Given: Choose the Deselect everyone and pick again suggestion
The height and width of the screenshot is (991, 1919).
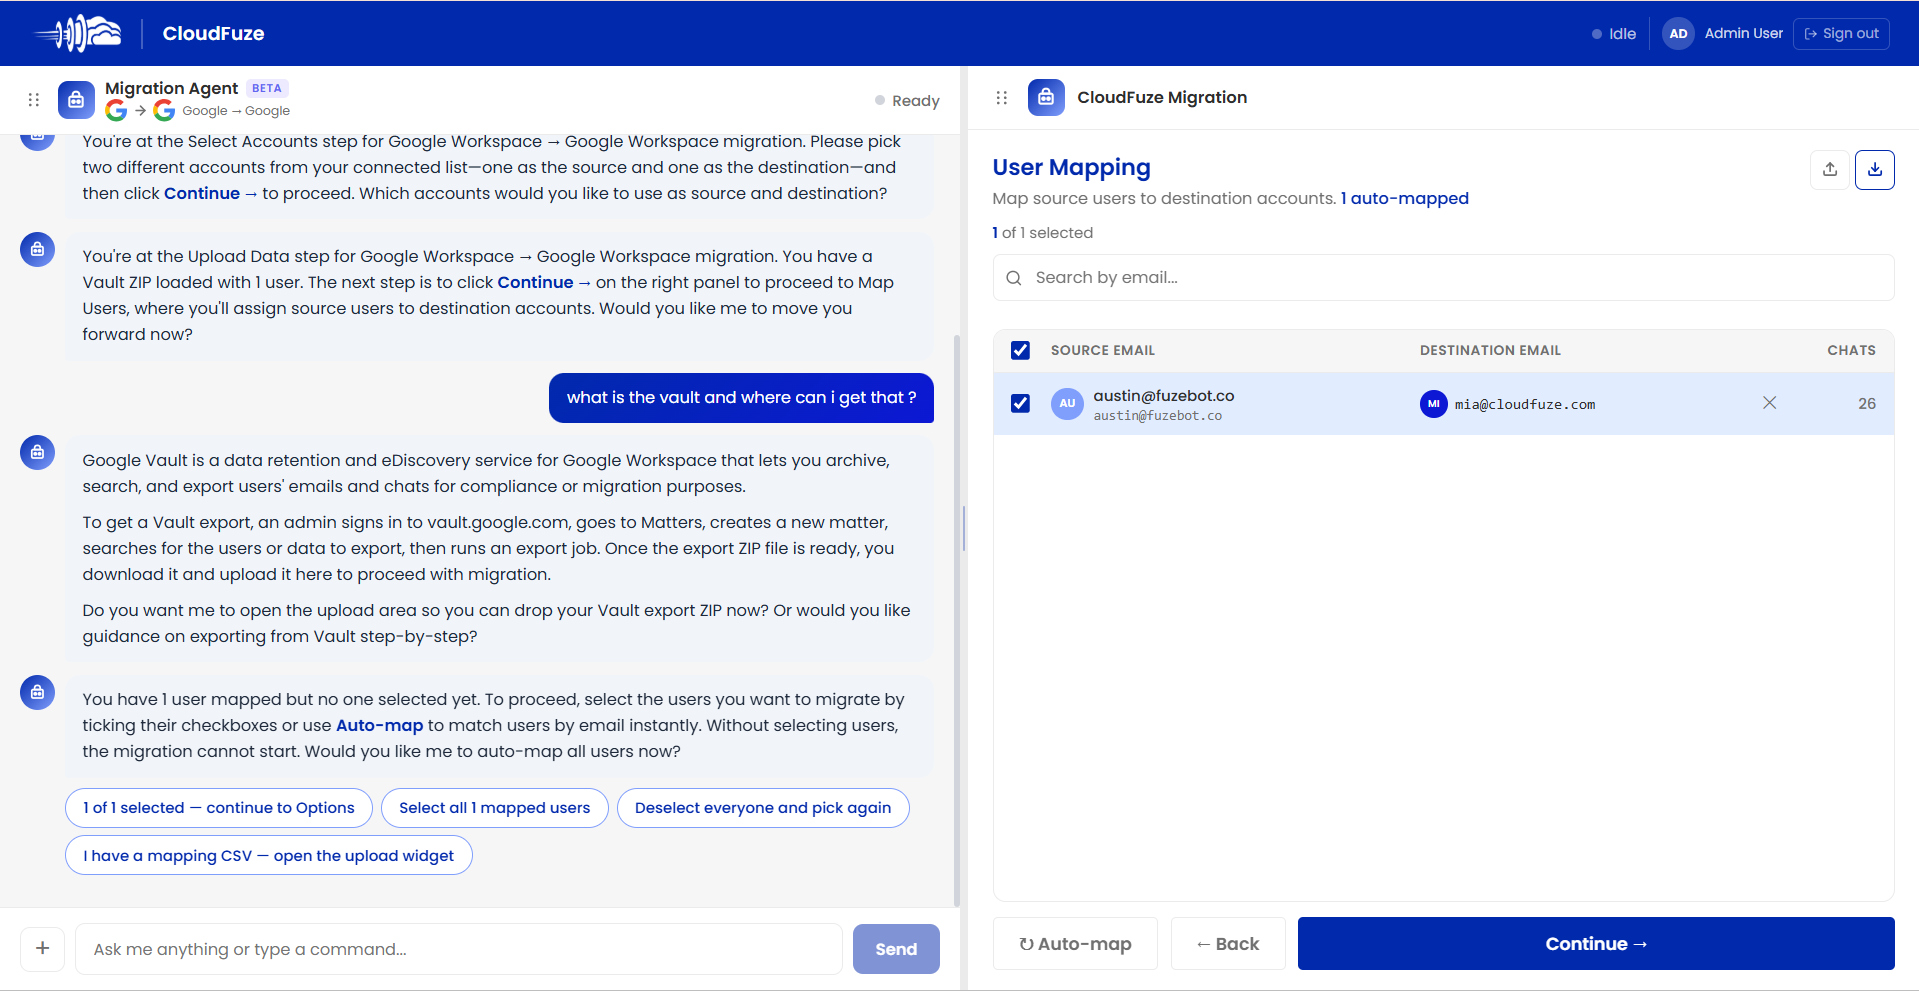Looking at the screenshot, I should [x=763, y=808].
